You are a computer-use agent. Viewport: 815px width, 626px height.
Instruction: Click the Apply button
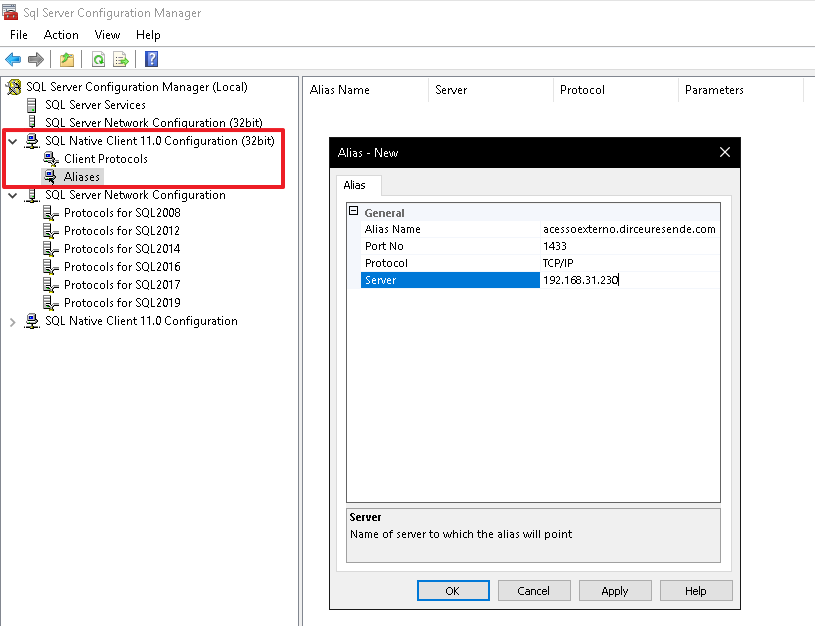[x=615, y=591]
